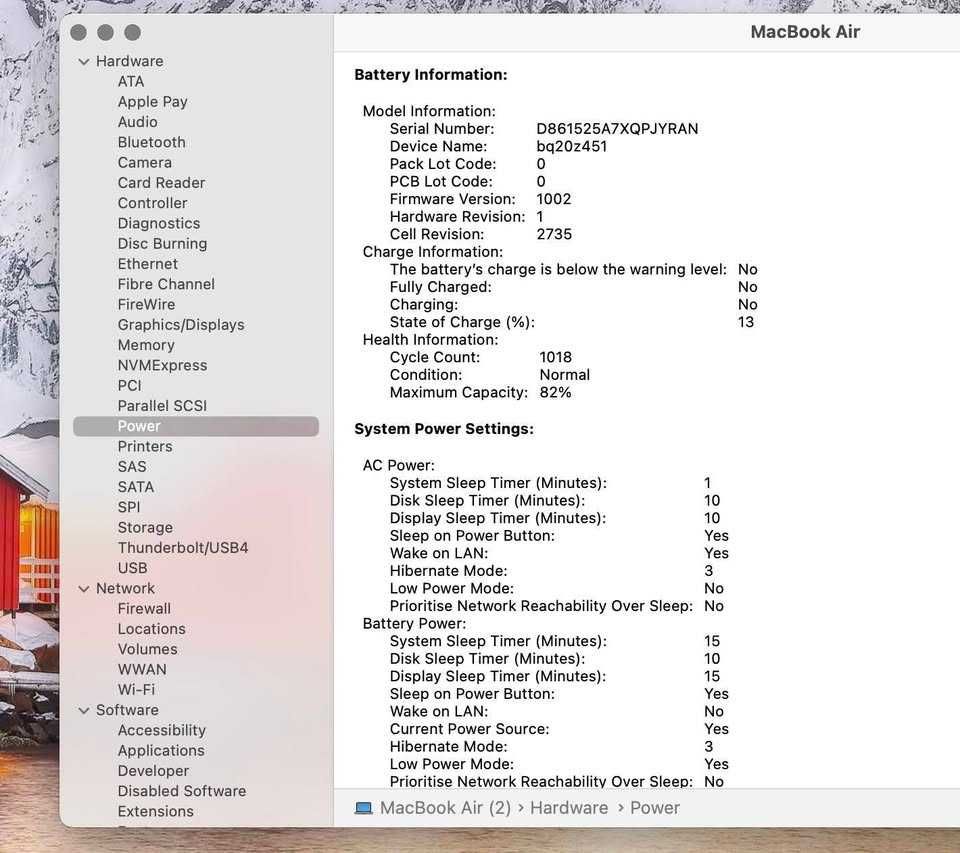960x853 pixels.
Task: Click State of Charge value 13
Action: pyautogui.click(x=746, y=322)
